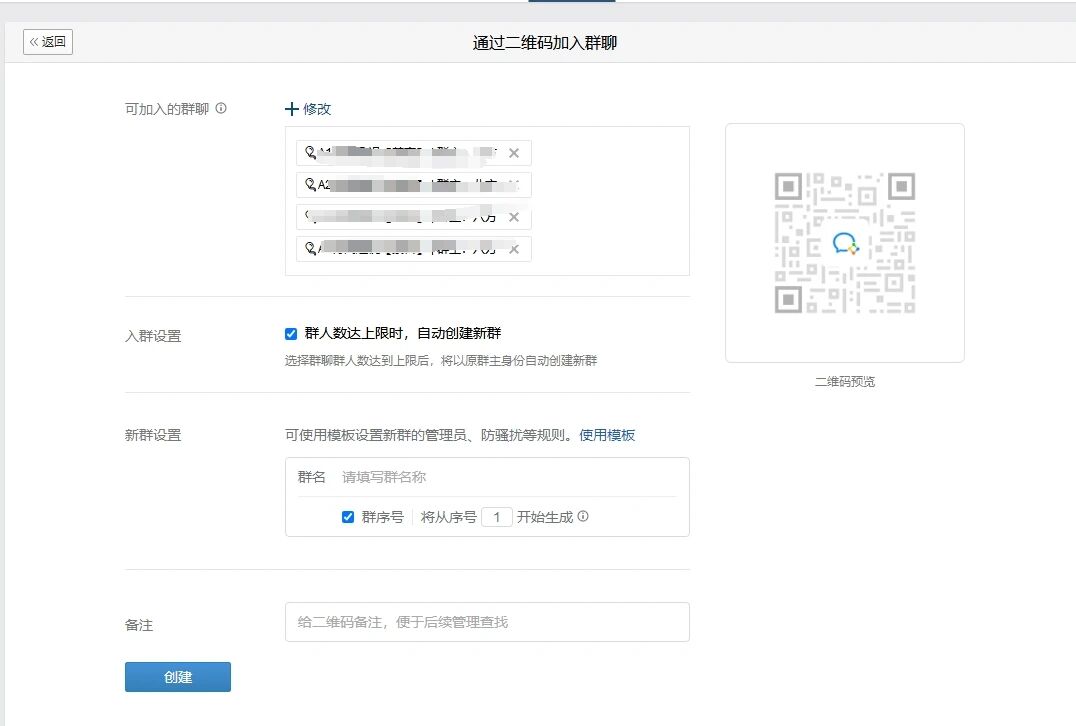The image size is (1076, 726).
Task: Click the A2 group's chat icon
Action: pos(311,185)
